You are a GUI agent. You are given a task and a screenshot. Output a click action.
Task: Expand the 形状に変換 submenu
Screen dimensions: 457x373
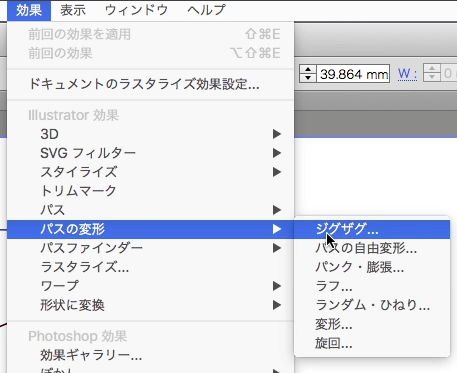[x=150, y=305]
